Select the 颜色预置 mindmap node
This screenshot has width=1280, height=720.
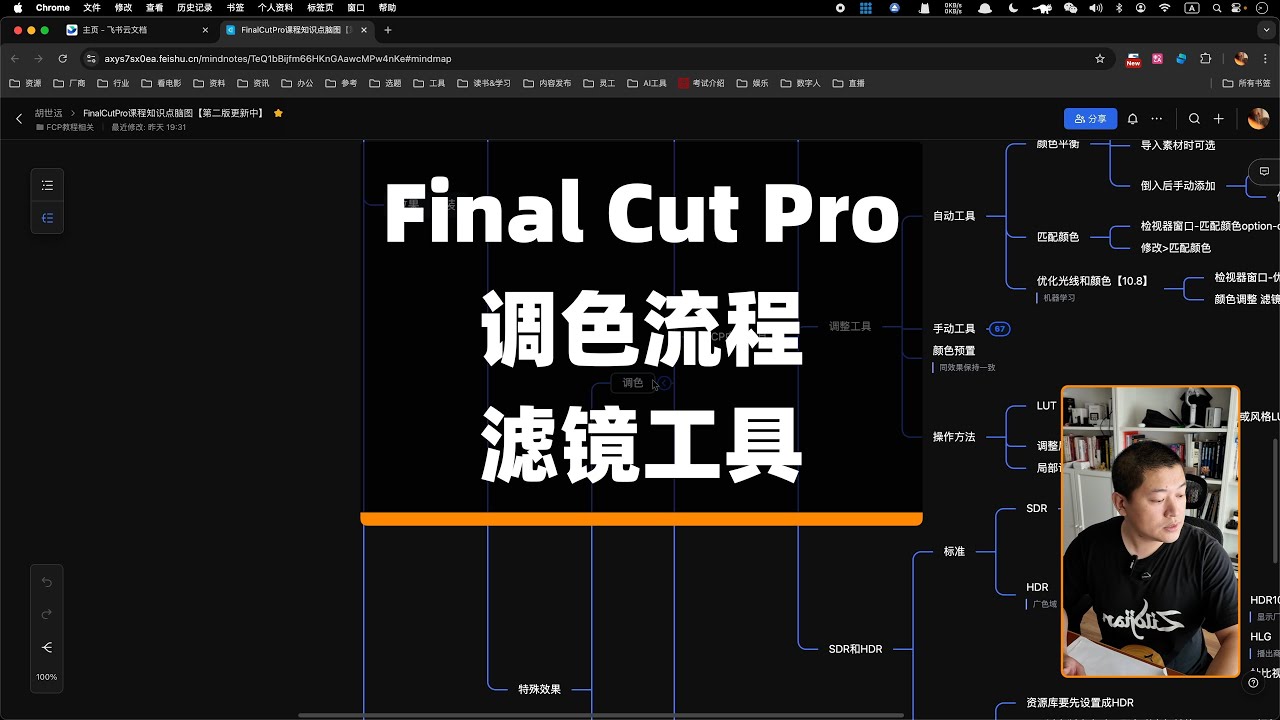[954, 351]
